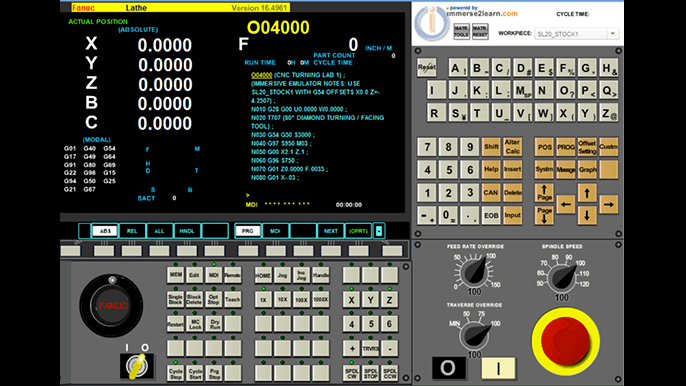686x386 pixels.
Task: Enable MEM mode button
Action: pyautogui.click(x=175, y=275)
